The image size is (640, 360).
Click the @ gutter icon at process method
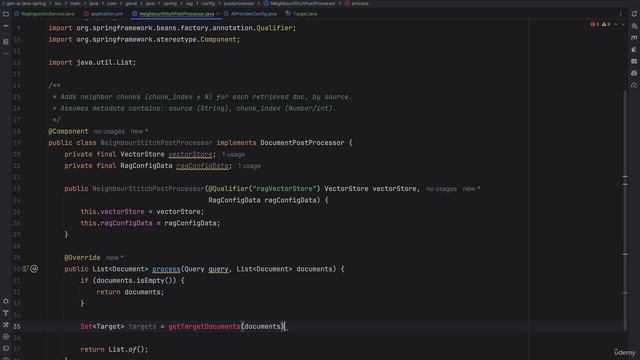(34, 269)
